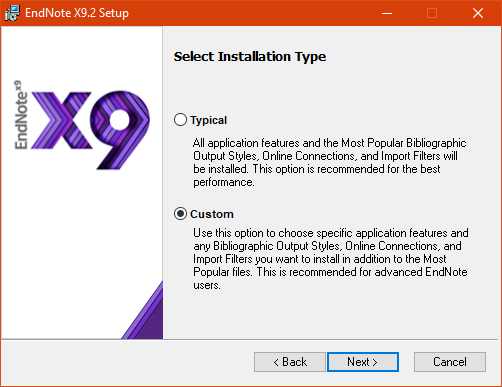Click the EndNote X9 logo graphic
This screenshot has height=387, width=502.
[82, 125]
